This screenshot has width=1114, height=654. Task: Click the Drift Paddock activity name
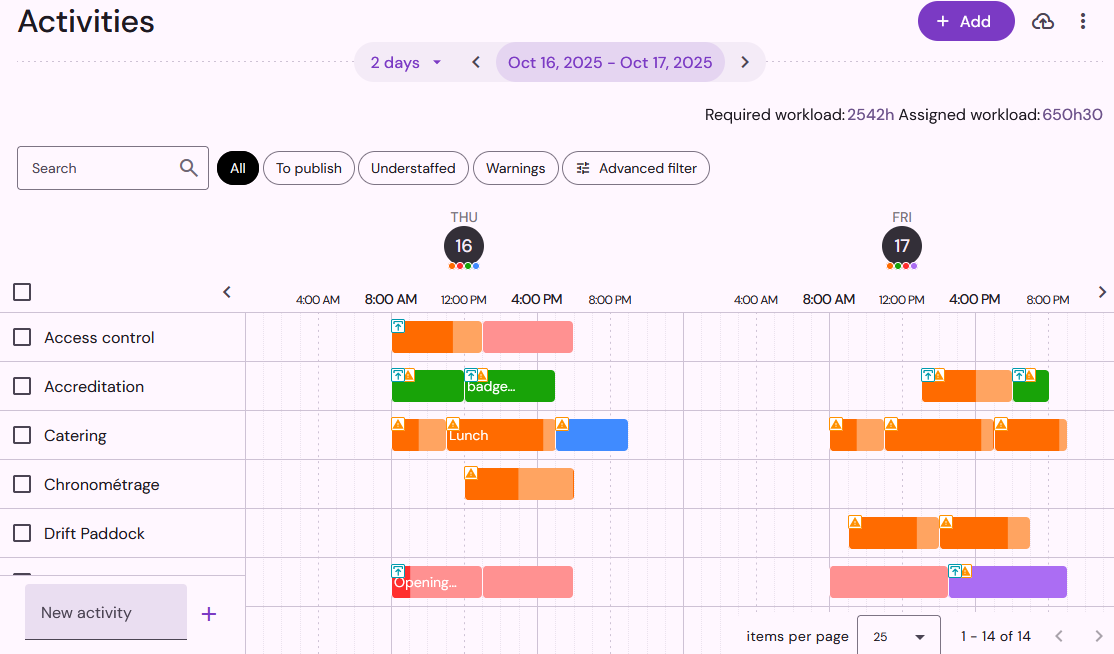pyautogui.click(x=94, y=533)
